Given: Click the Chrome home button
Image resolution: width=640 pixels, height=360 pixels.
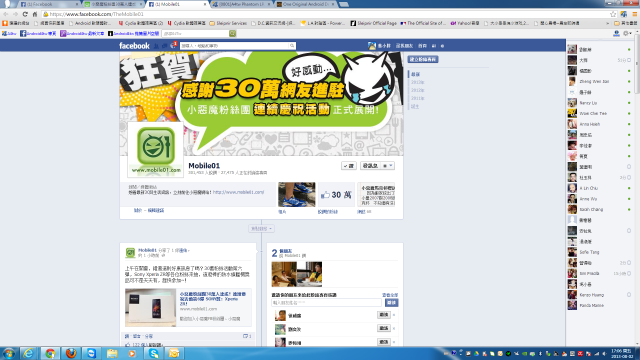Looking at the screenshot, I should [x=35, y=14].
